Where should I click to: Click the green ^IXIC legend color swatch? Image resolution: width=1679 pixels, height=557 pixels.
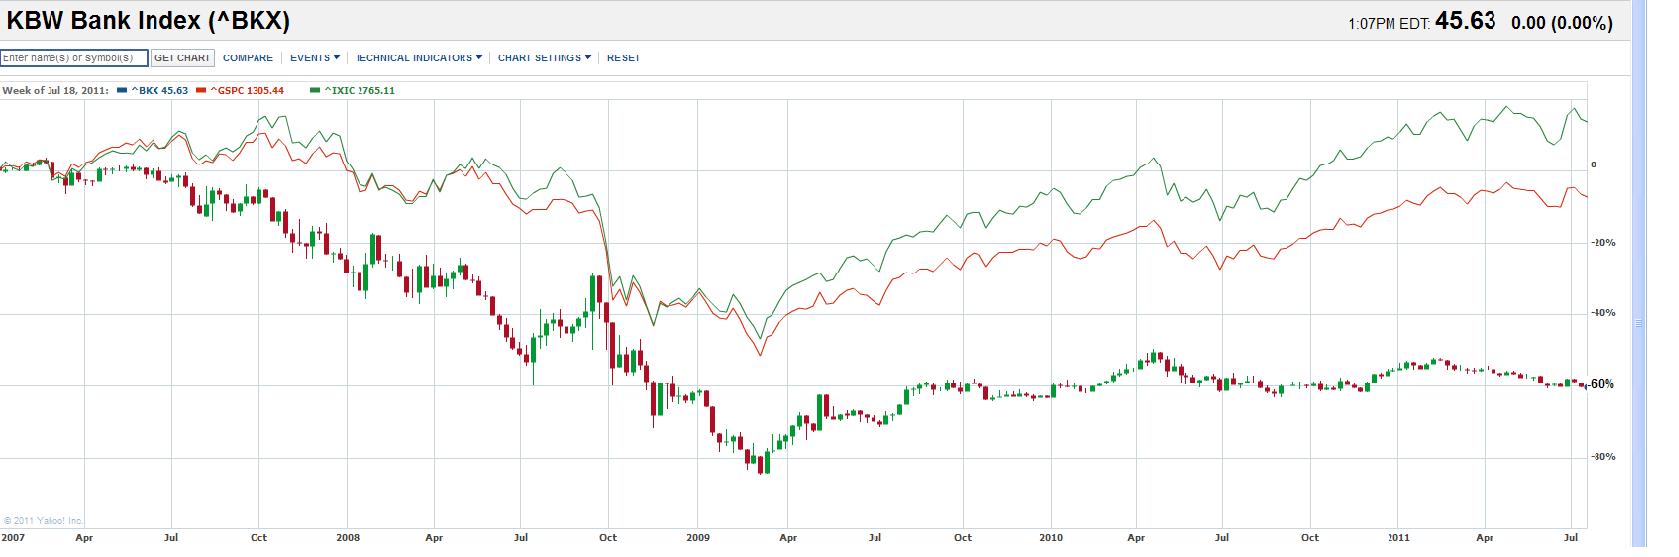(x=315, y=90)
